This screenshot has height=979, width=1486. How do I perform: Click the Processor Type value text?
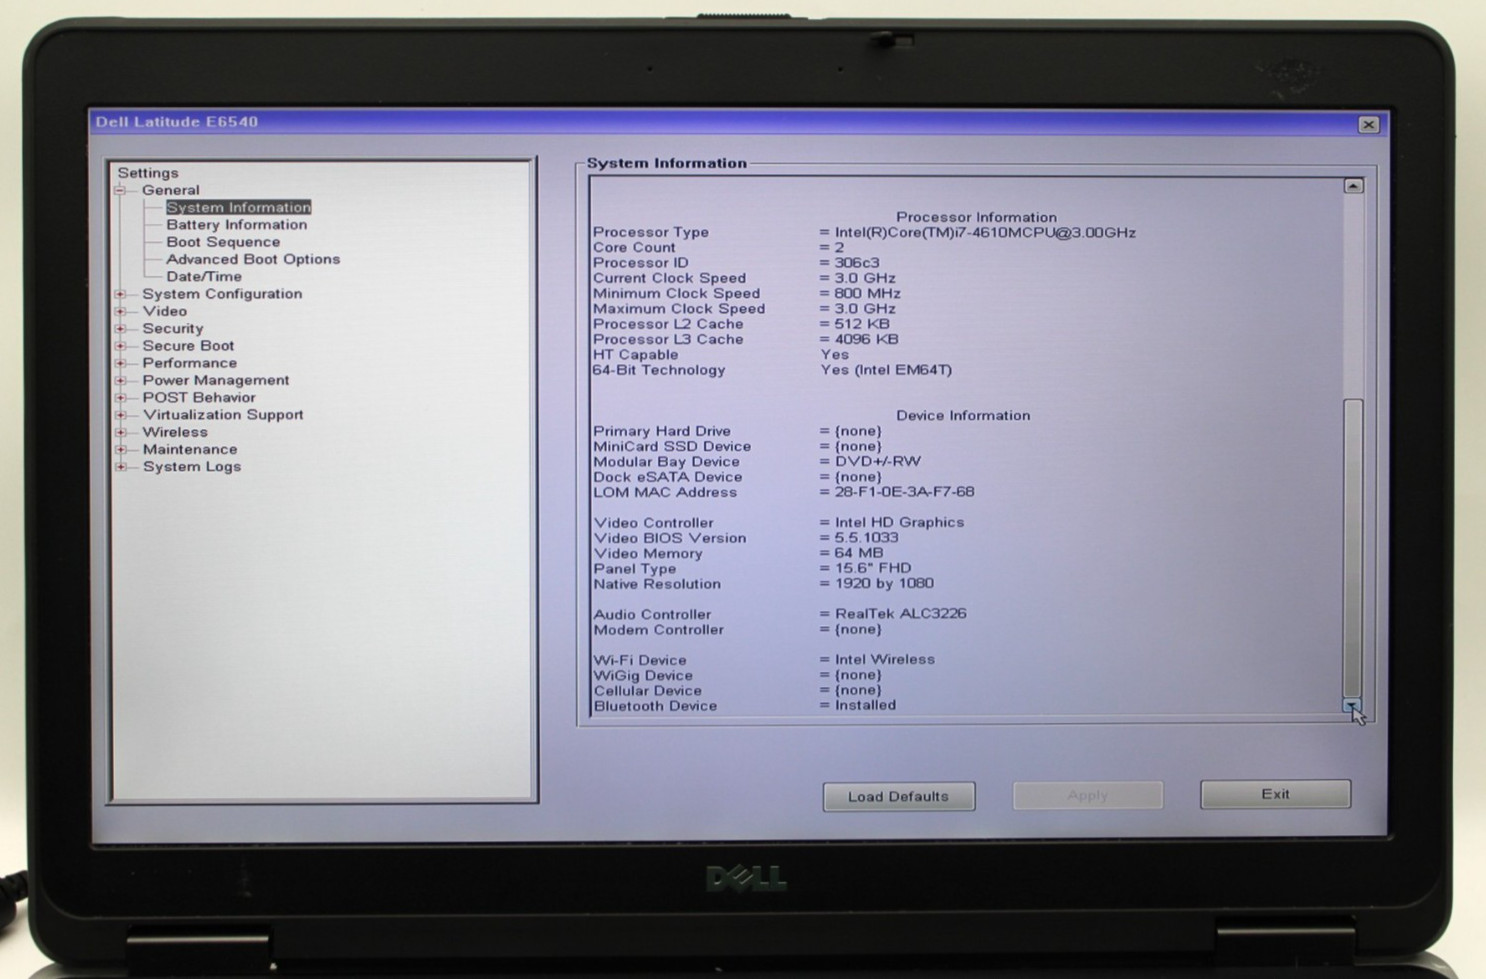tap(985, 233)
